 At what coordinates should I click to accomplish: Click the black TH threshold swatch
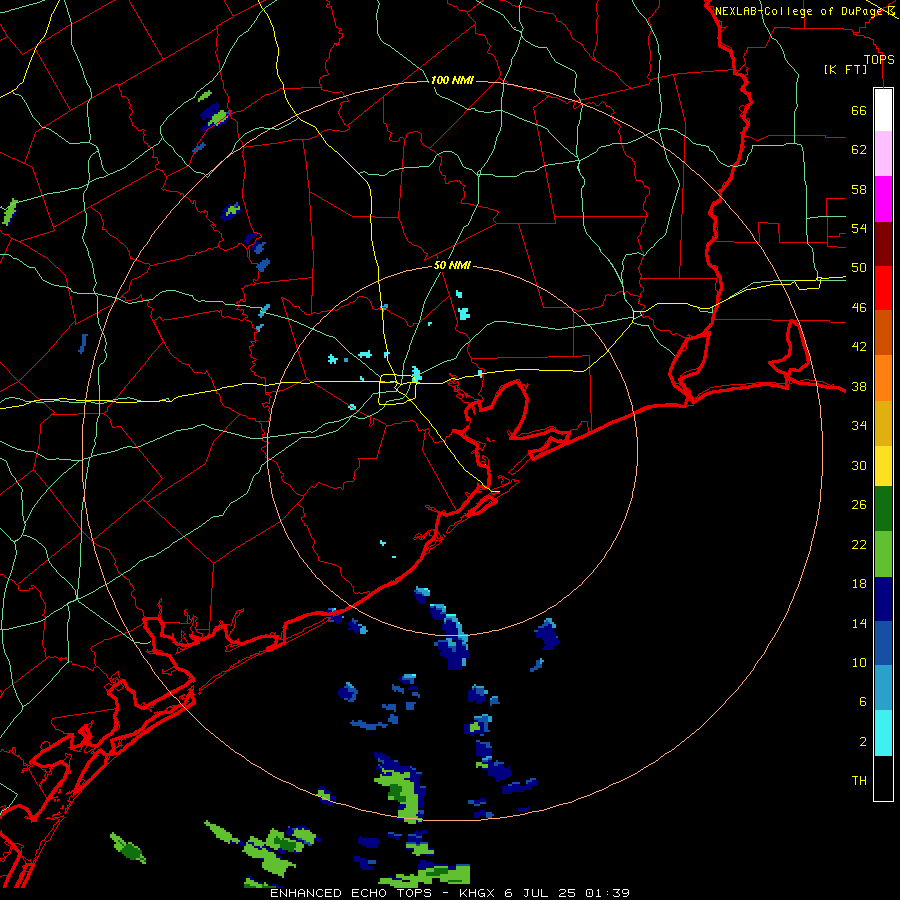click(x=883, y=778)
